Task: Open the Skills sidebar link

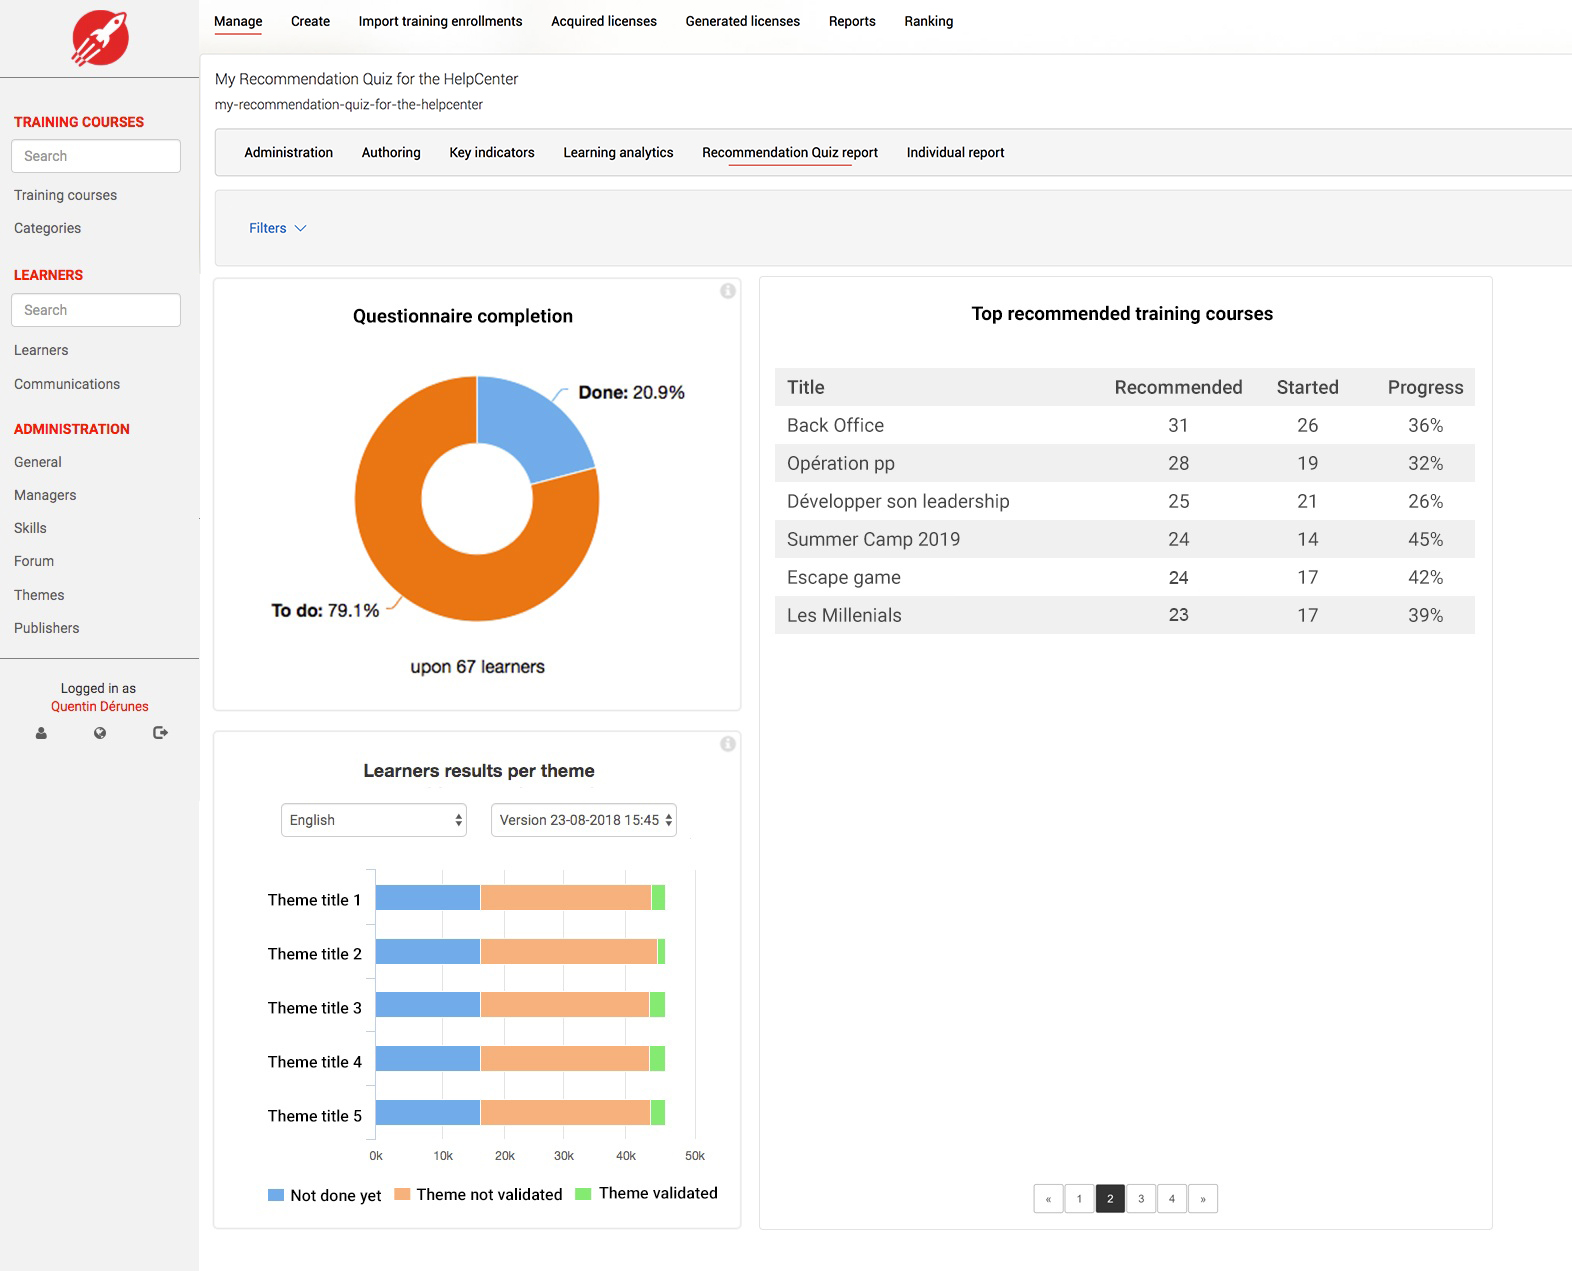Action: pos(30,528)
